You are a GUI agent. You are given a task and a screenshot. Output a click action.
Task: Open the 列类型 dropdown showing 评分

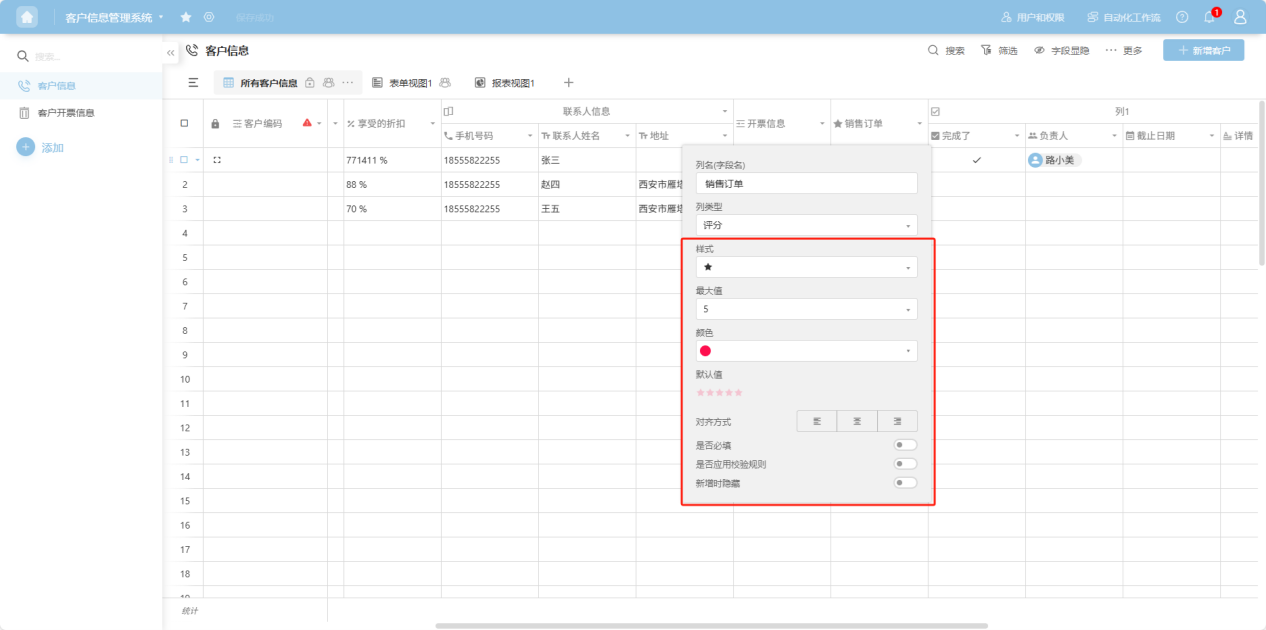(806, 226)
